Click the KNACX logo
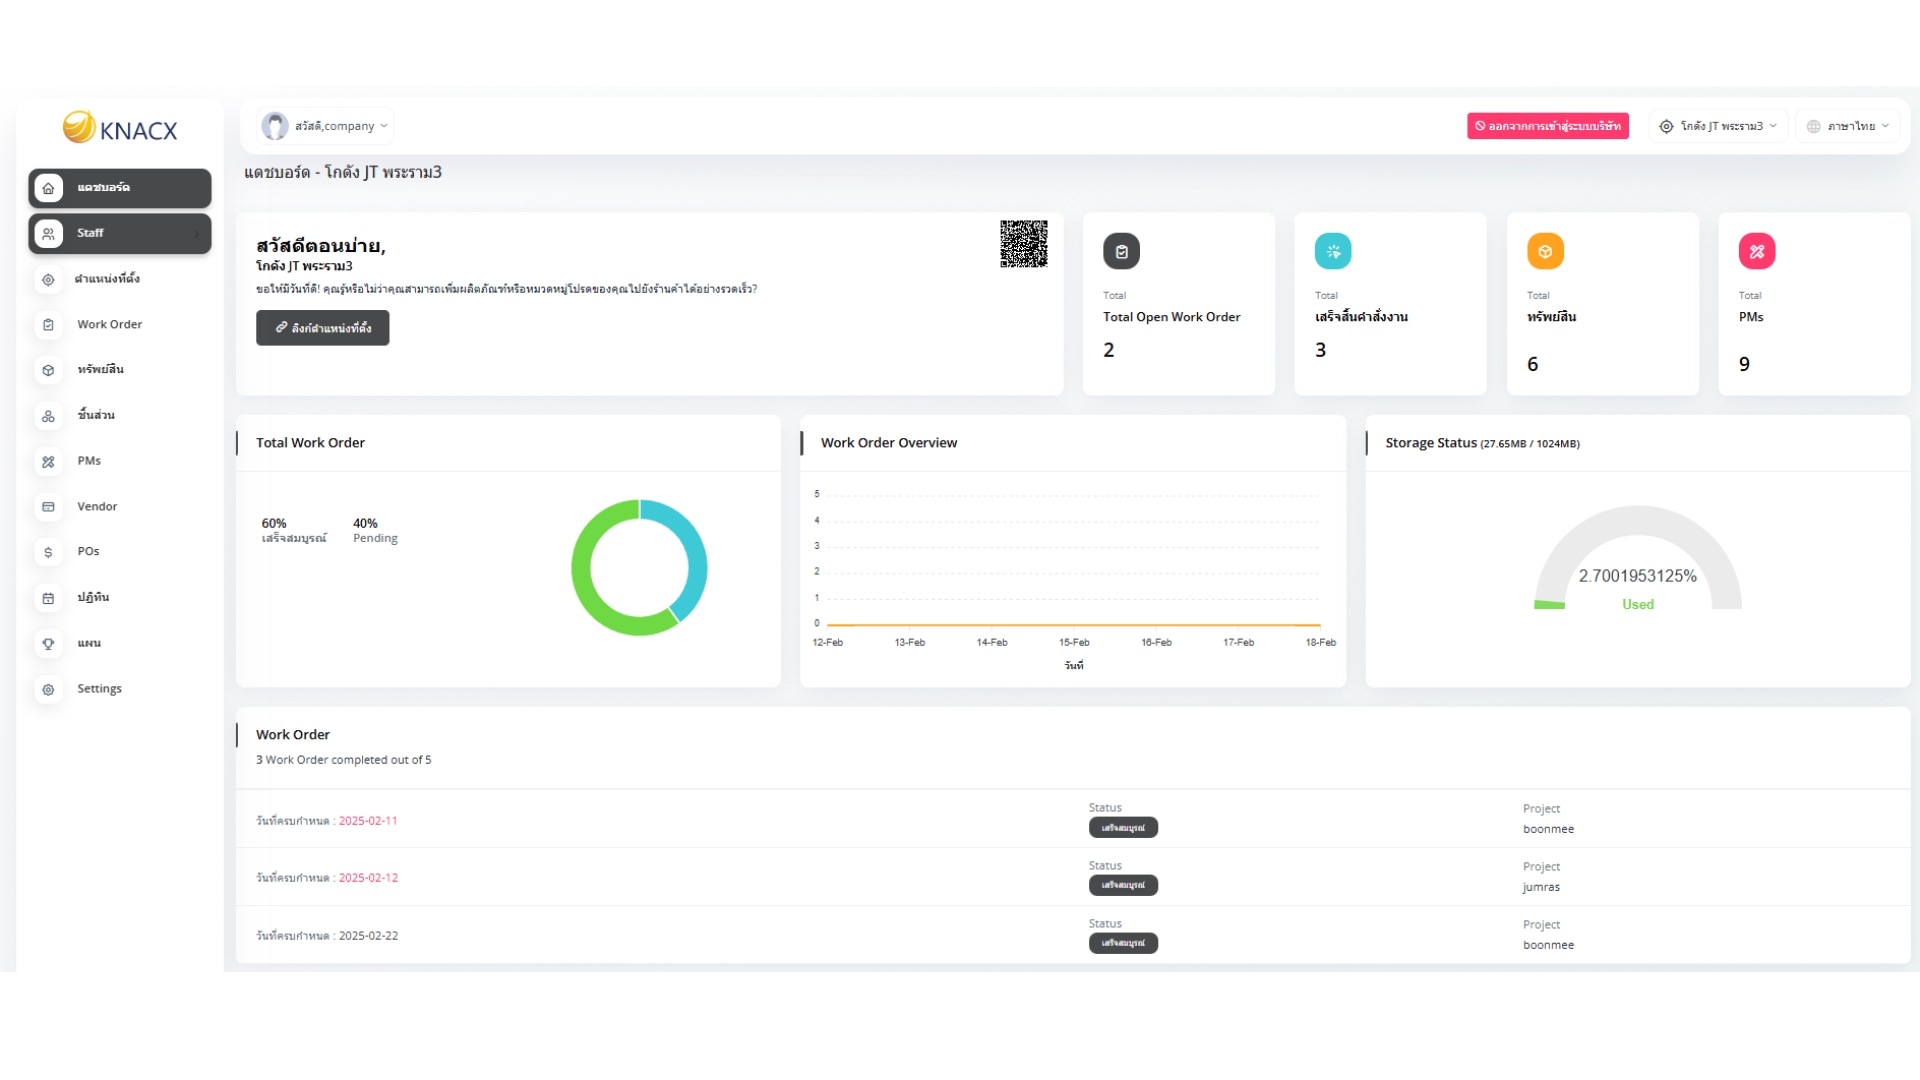 120,129
